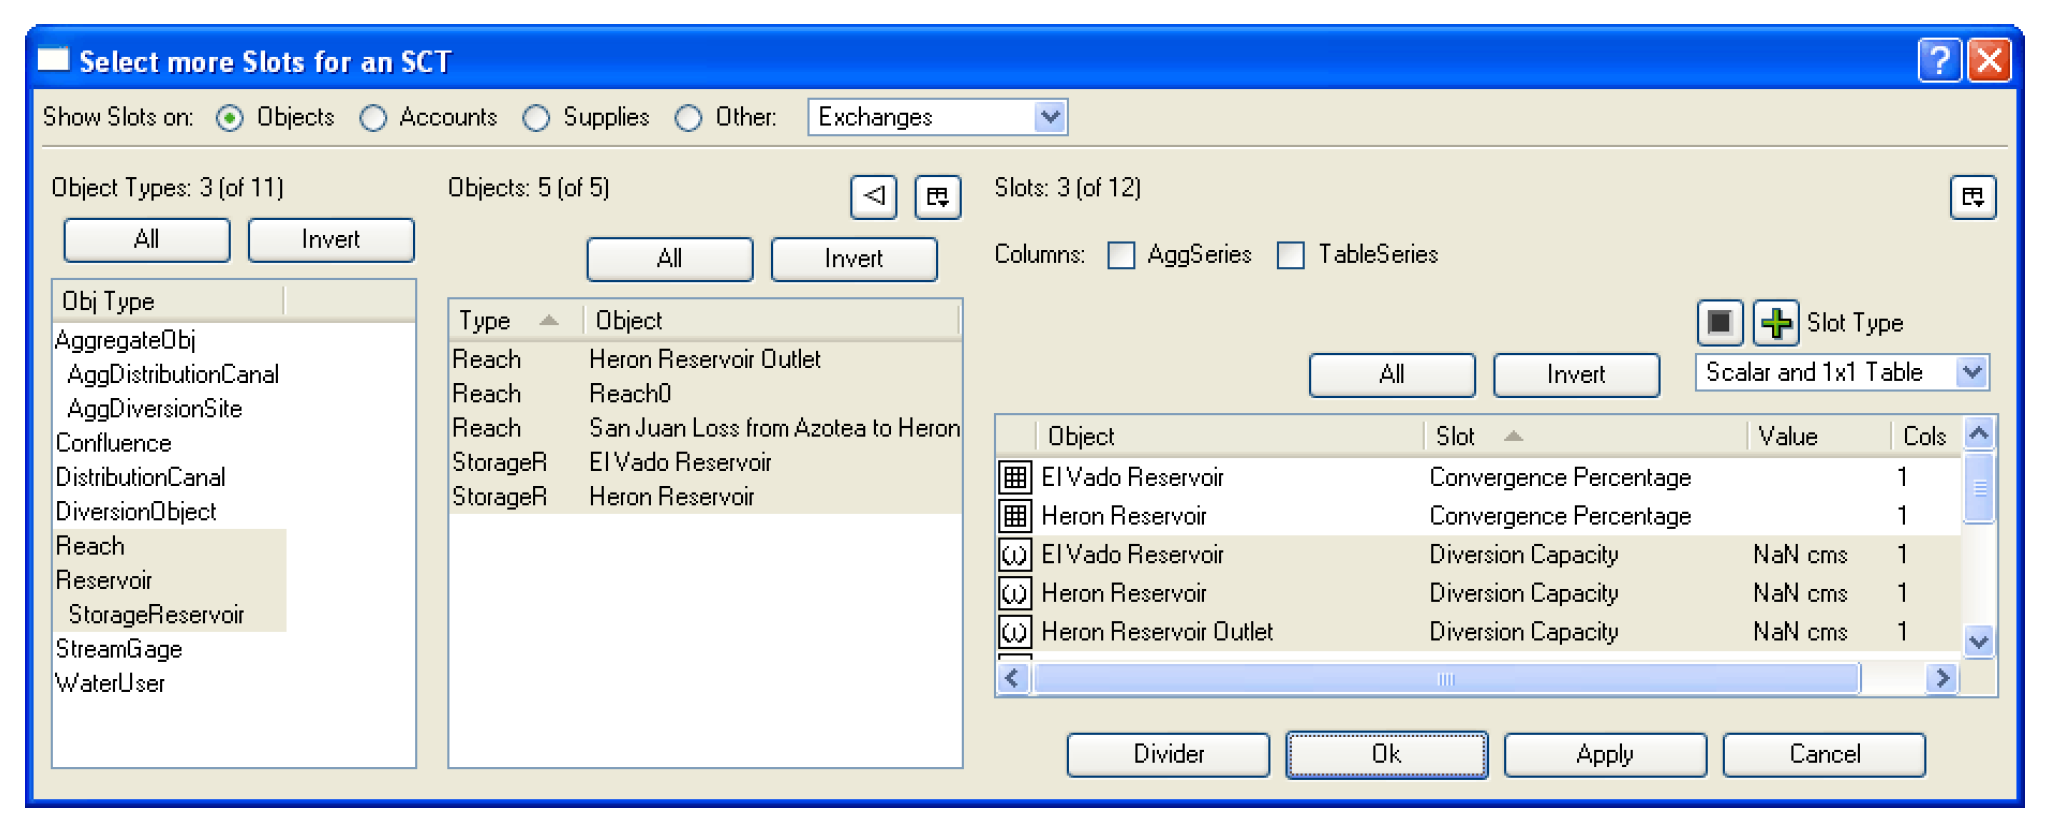Click the slots vertical scrollbar up arrow

pyautogui.click(x=1979, y=434)
